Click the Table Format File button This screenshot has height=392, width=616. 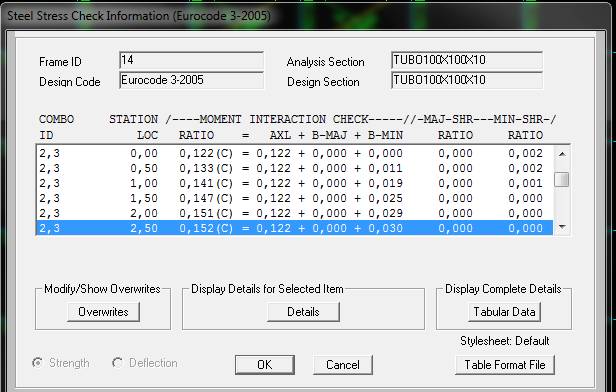point(505,365)
